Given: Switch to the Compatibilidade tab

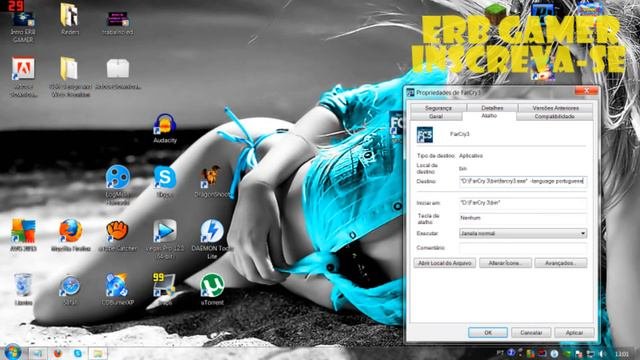Looking at the screenshot, I should click(554, 116).
